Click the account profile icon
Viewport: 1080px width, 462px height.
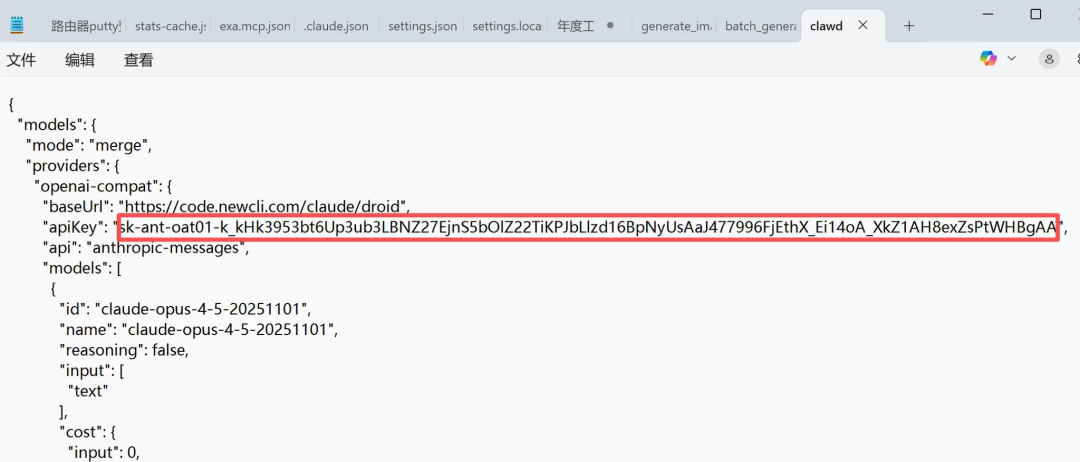pyautogui.click(x=1048, y=59)
